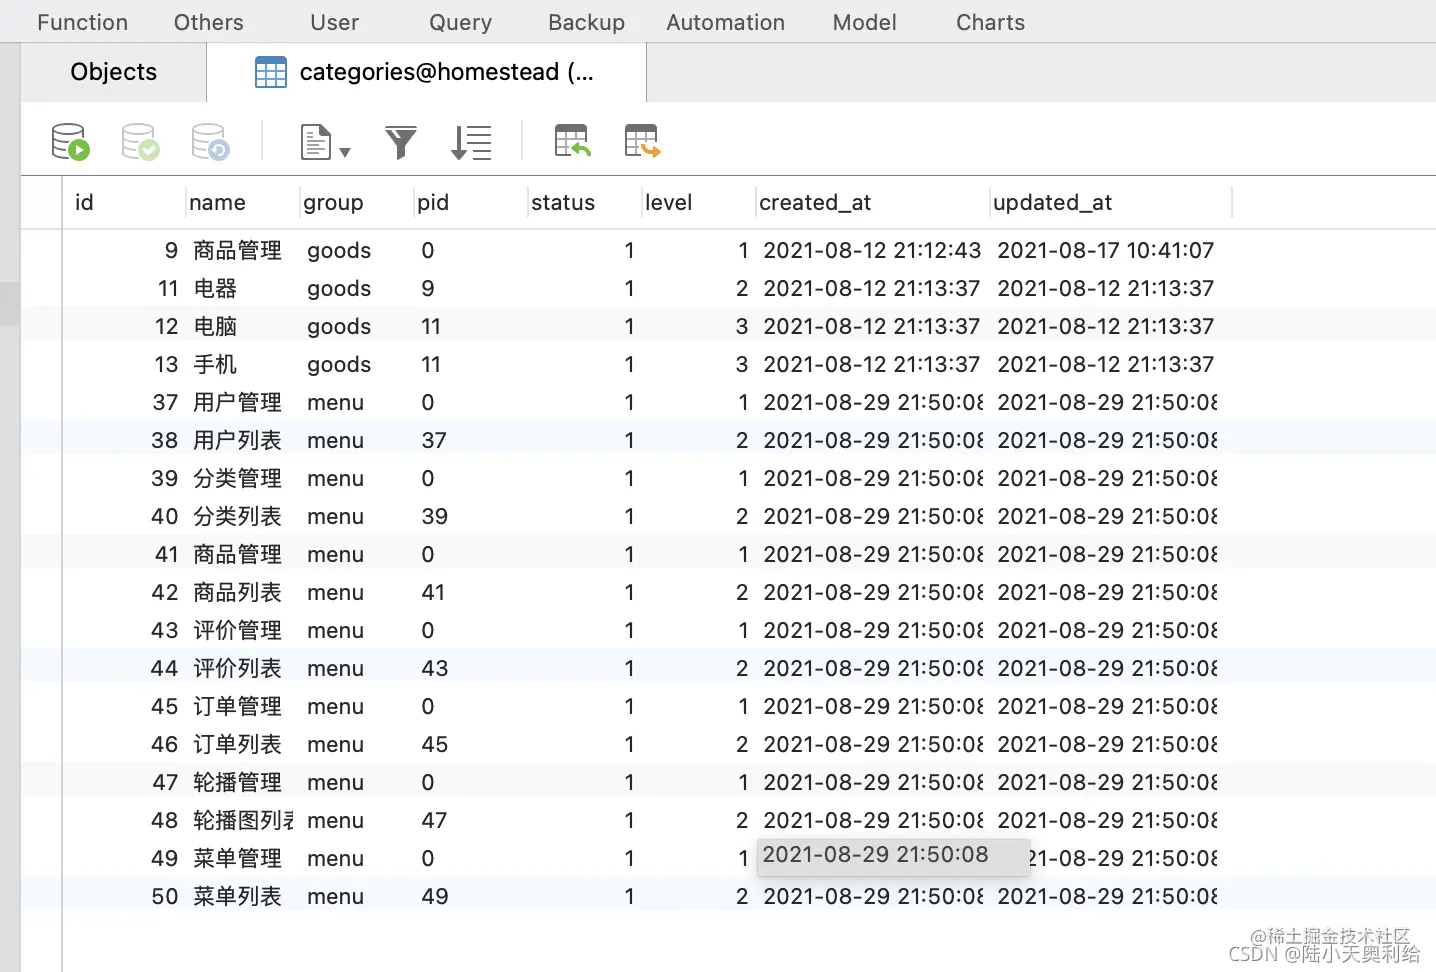The height and width of the screenshot is (972, 1436).
Task: Select the 电器 name cell
Action: tap(215, 289)
